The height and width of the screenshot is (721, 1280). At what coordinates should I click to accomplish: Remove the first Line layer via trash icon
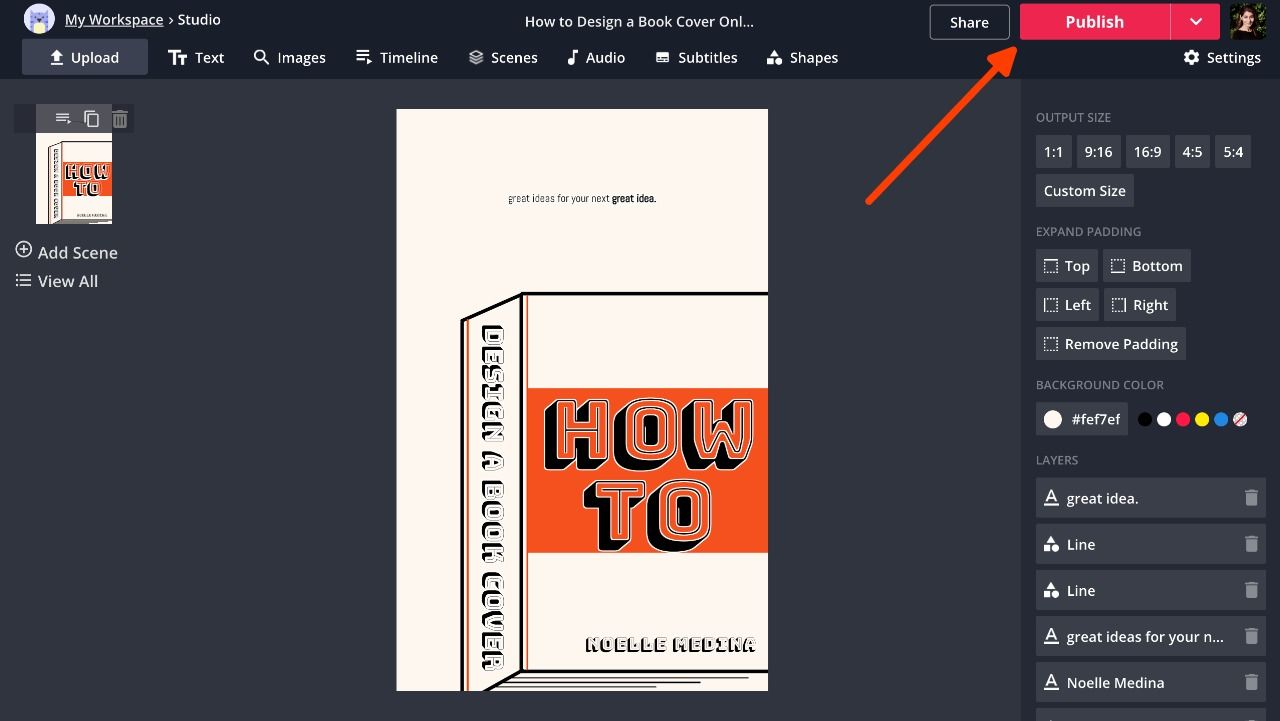[1251, 544]
